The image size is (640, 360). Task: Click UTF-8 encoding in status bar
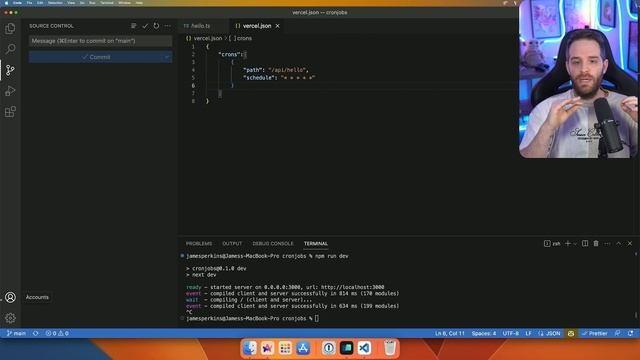click(x=511, y=333)
